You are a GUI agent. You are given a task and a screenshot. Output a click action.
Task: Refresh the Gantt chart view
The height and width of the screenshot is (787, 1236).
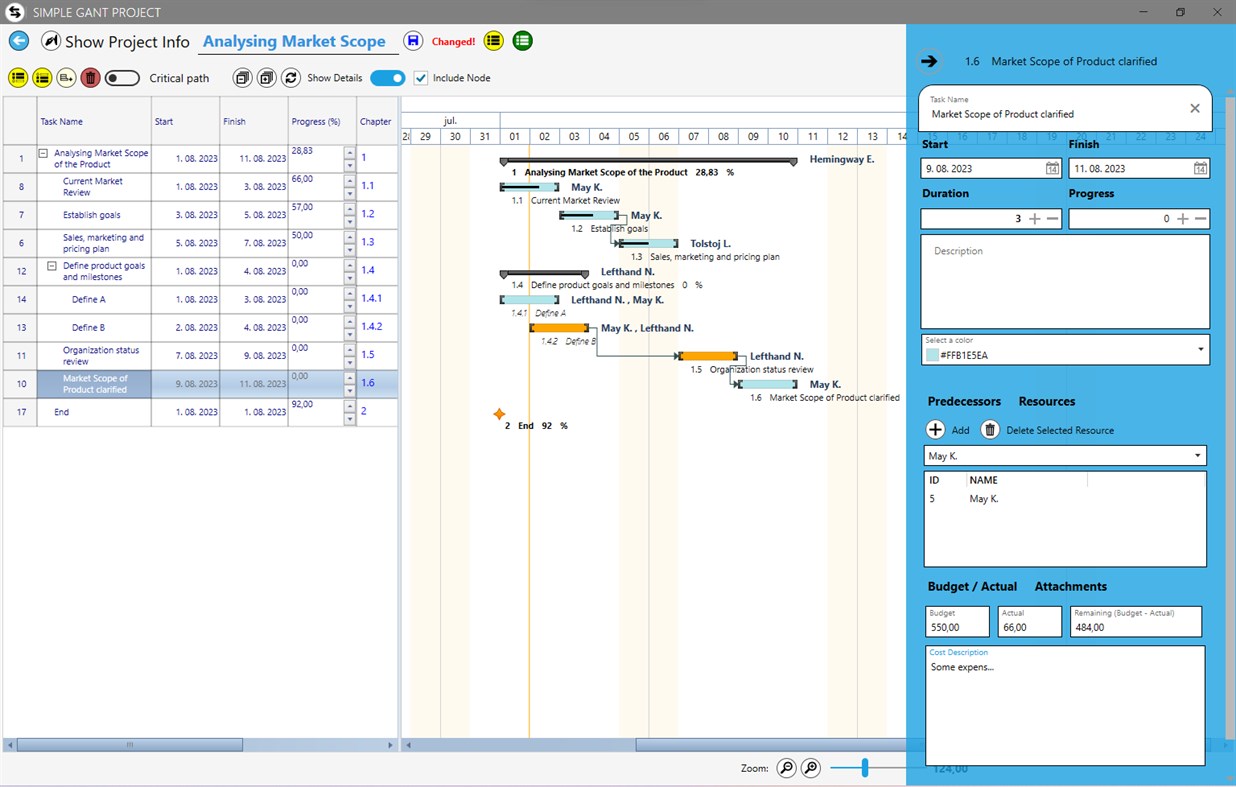coord(291,77)
